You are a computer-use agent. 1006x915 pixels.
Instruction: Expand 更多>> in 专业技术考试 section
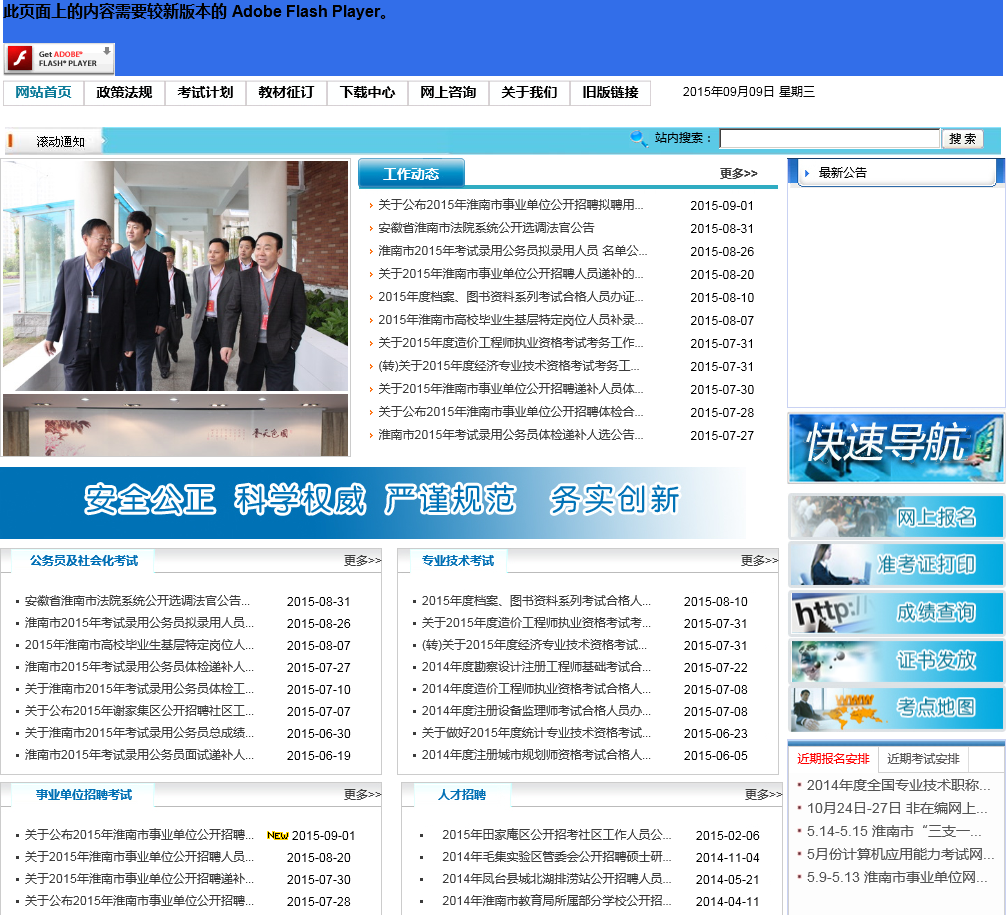click(x=759, y=561)
